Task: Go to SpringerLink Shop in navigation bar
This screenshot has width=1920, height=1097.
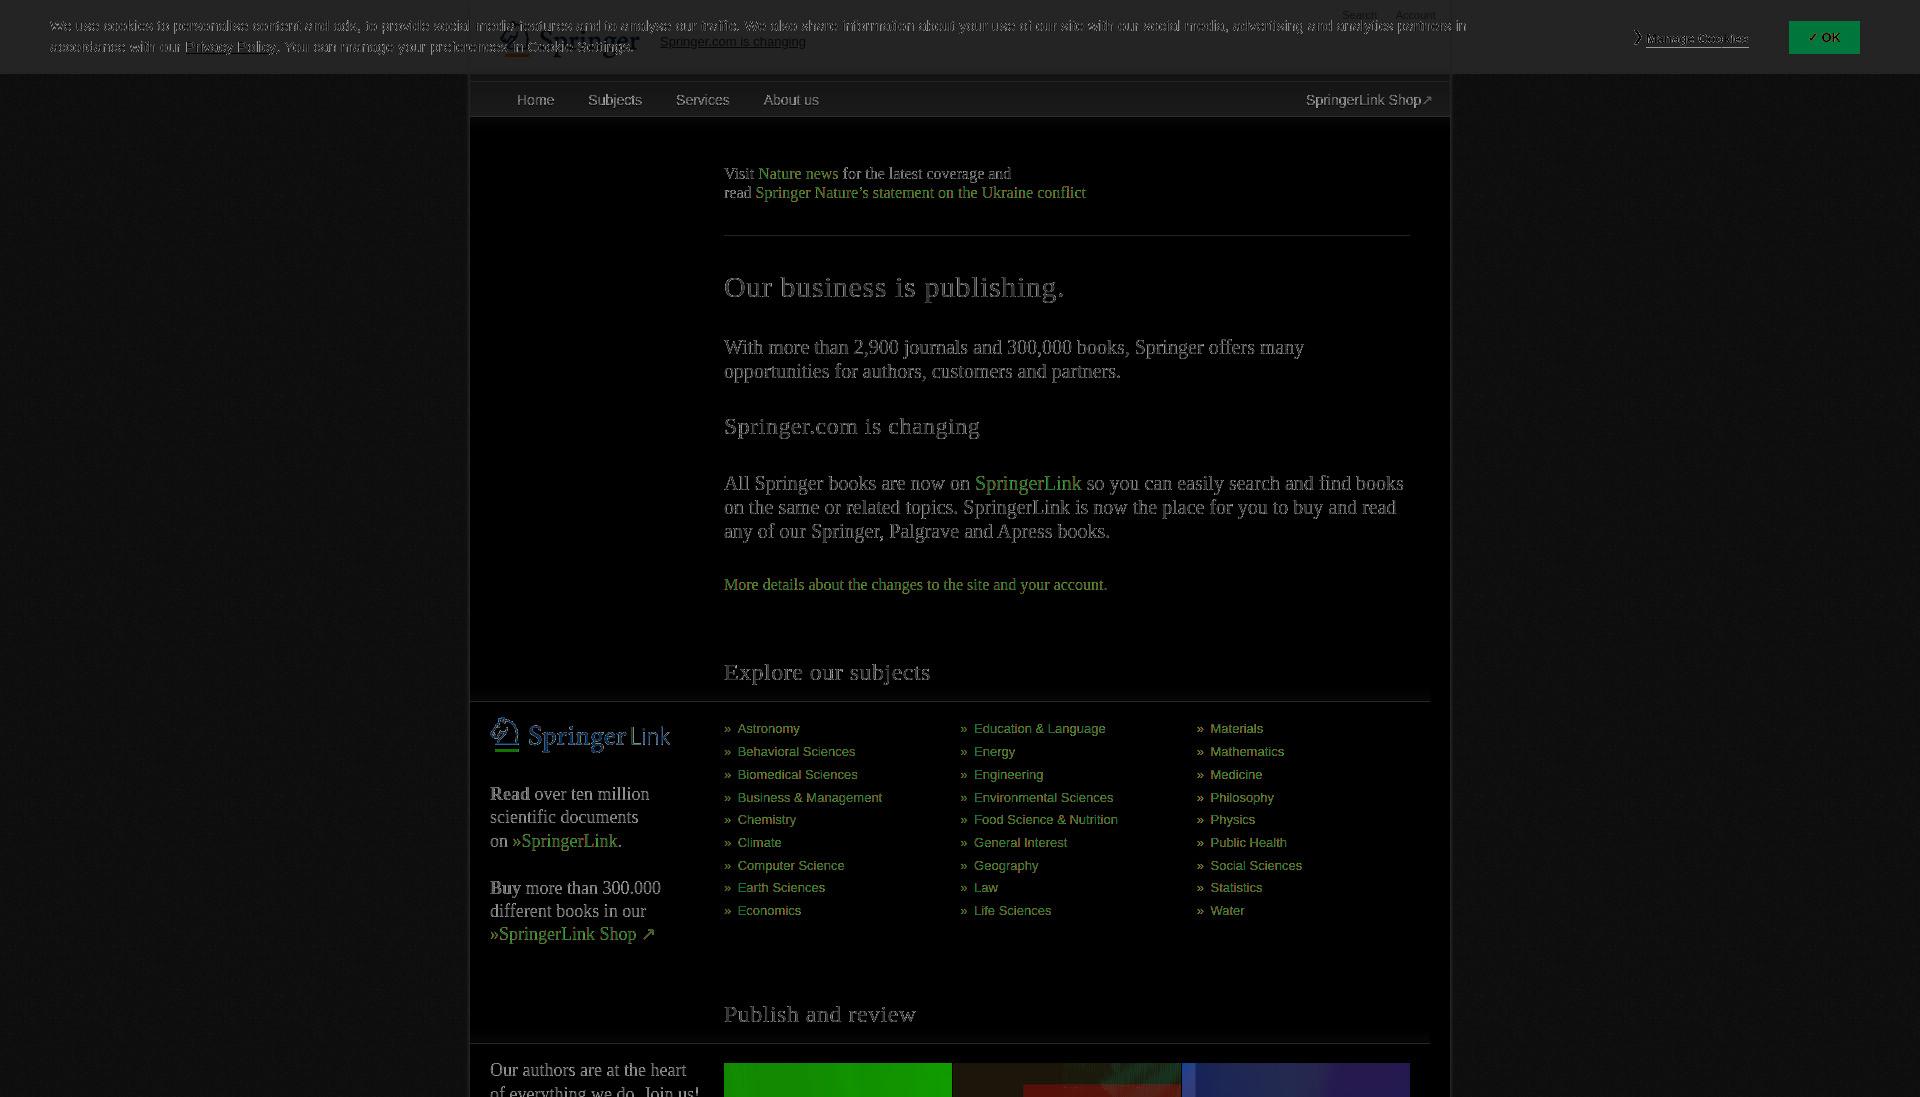Action: [1368, 100]
